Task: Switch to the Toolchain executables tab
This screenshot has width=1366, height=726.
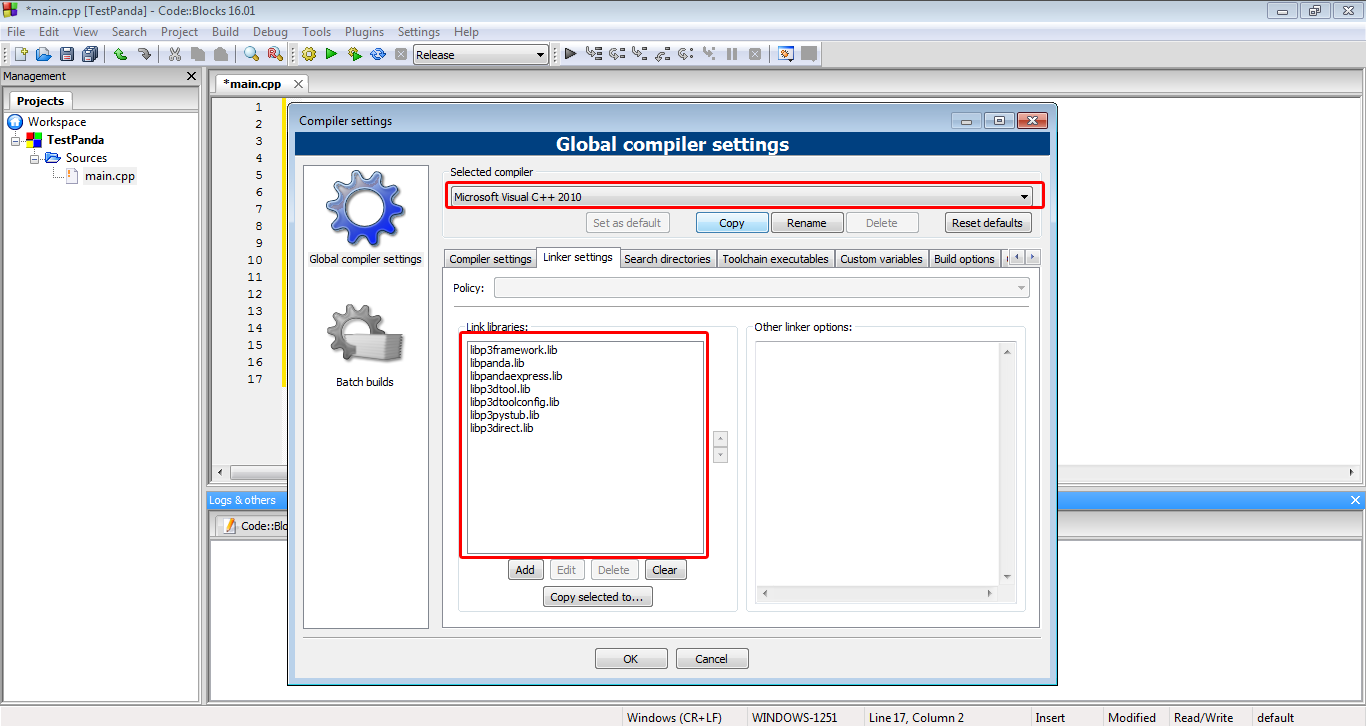Action: click(775, 259)
